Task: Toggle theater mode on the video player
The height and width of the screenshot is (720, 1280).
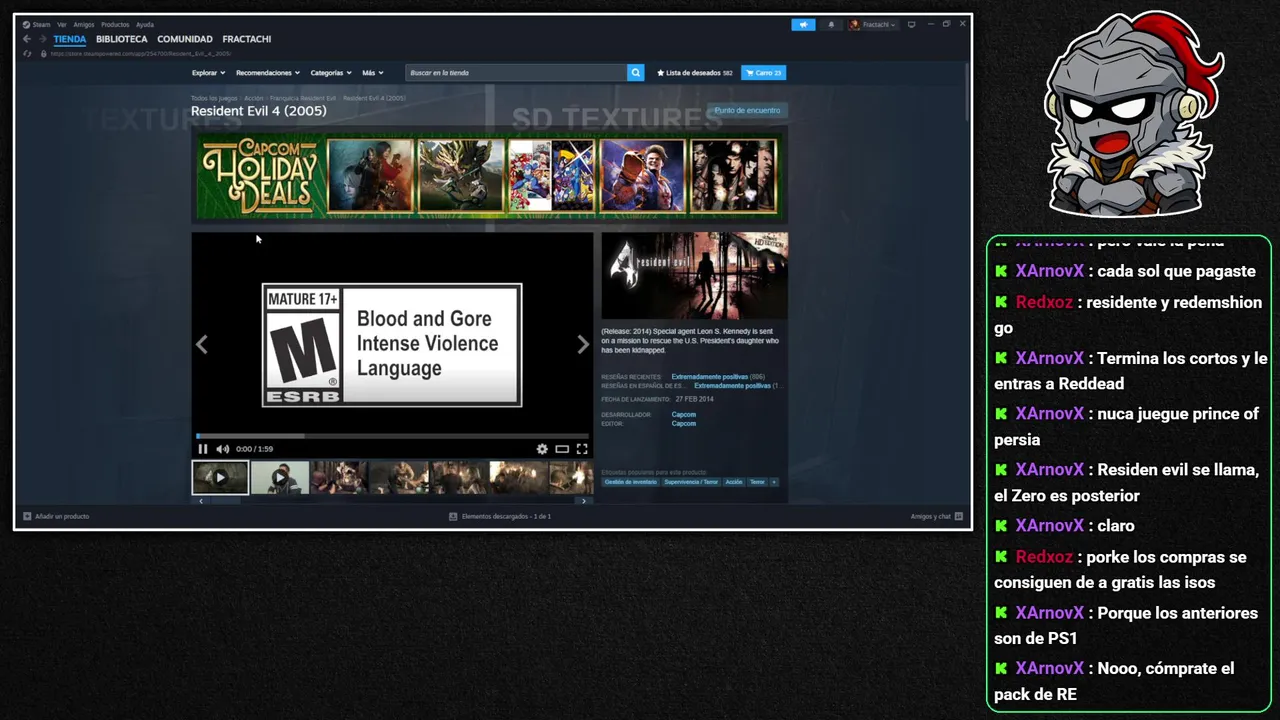Action: click(x=562, y=449)
